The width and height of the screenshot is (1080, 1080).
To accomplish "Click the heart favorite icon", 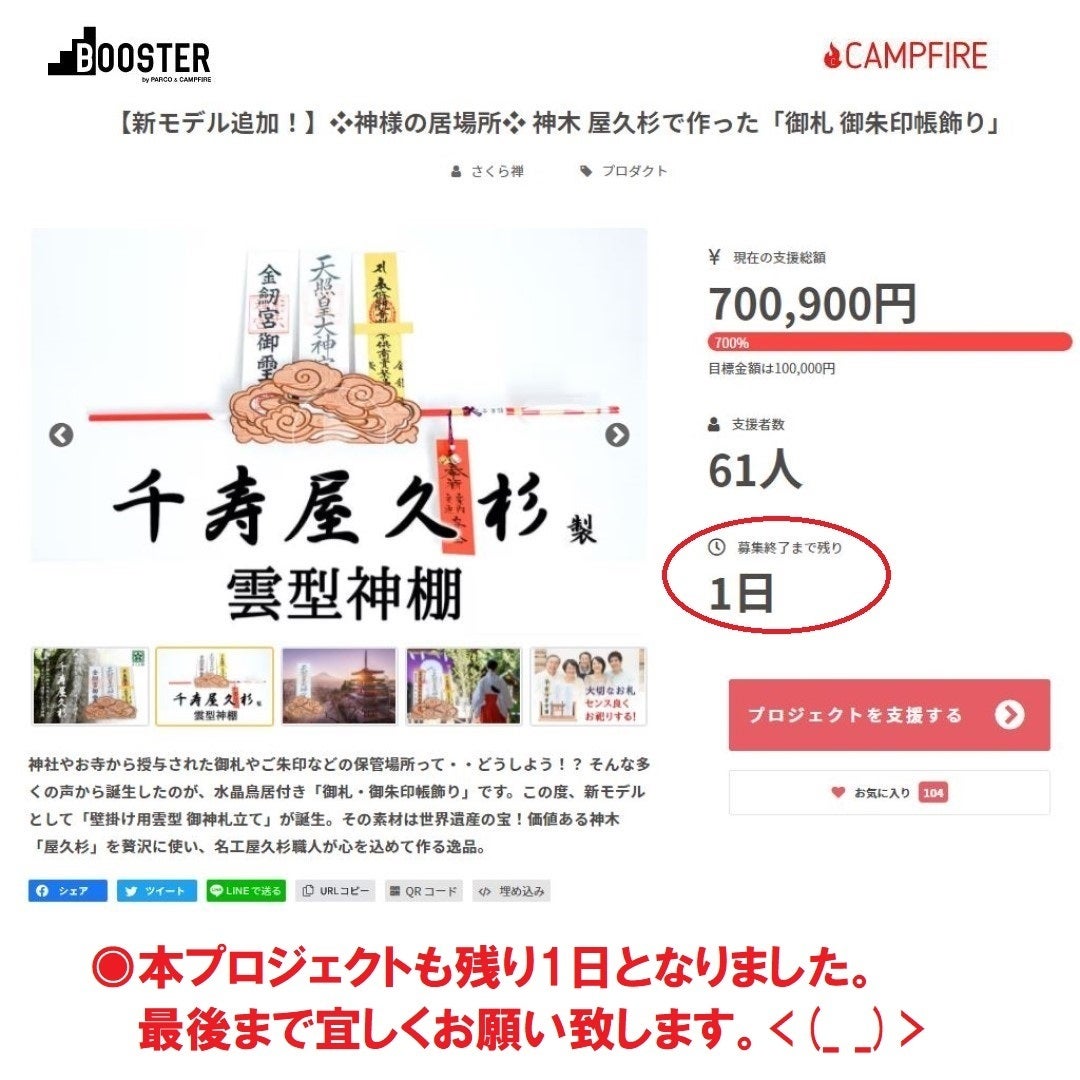I will (x=838, y=792).
